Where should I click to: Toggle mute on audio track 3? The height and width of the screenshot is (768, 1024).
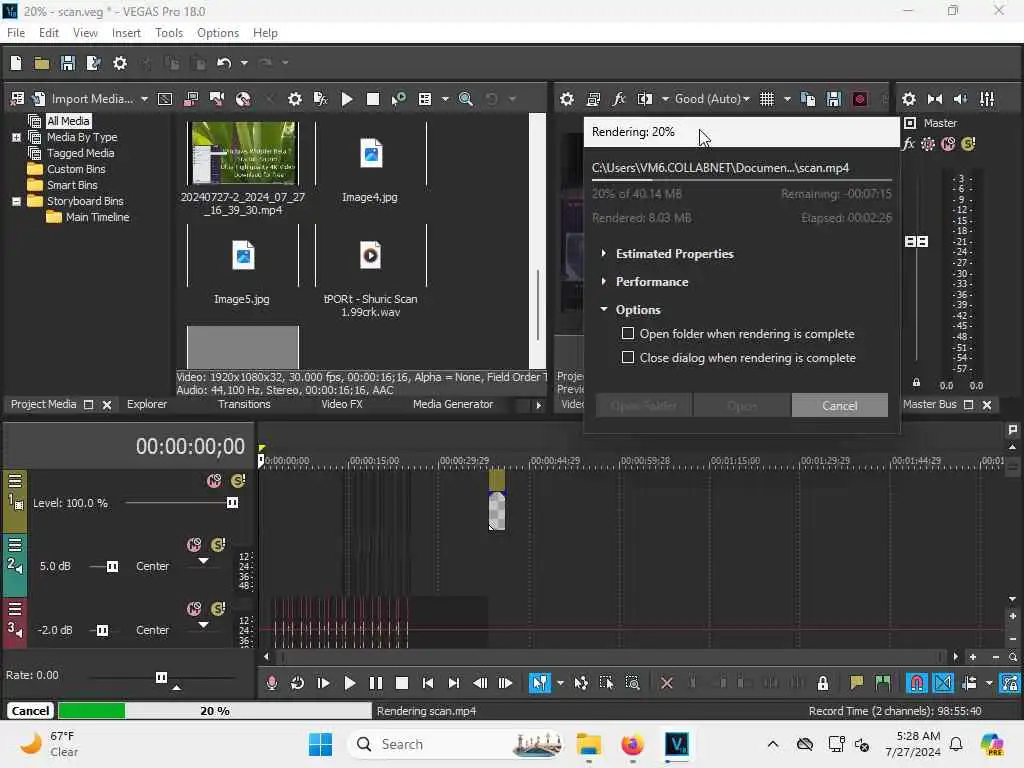click(x=194, y=609)
